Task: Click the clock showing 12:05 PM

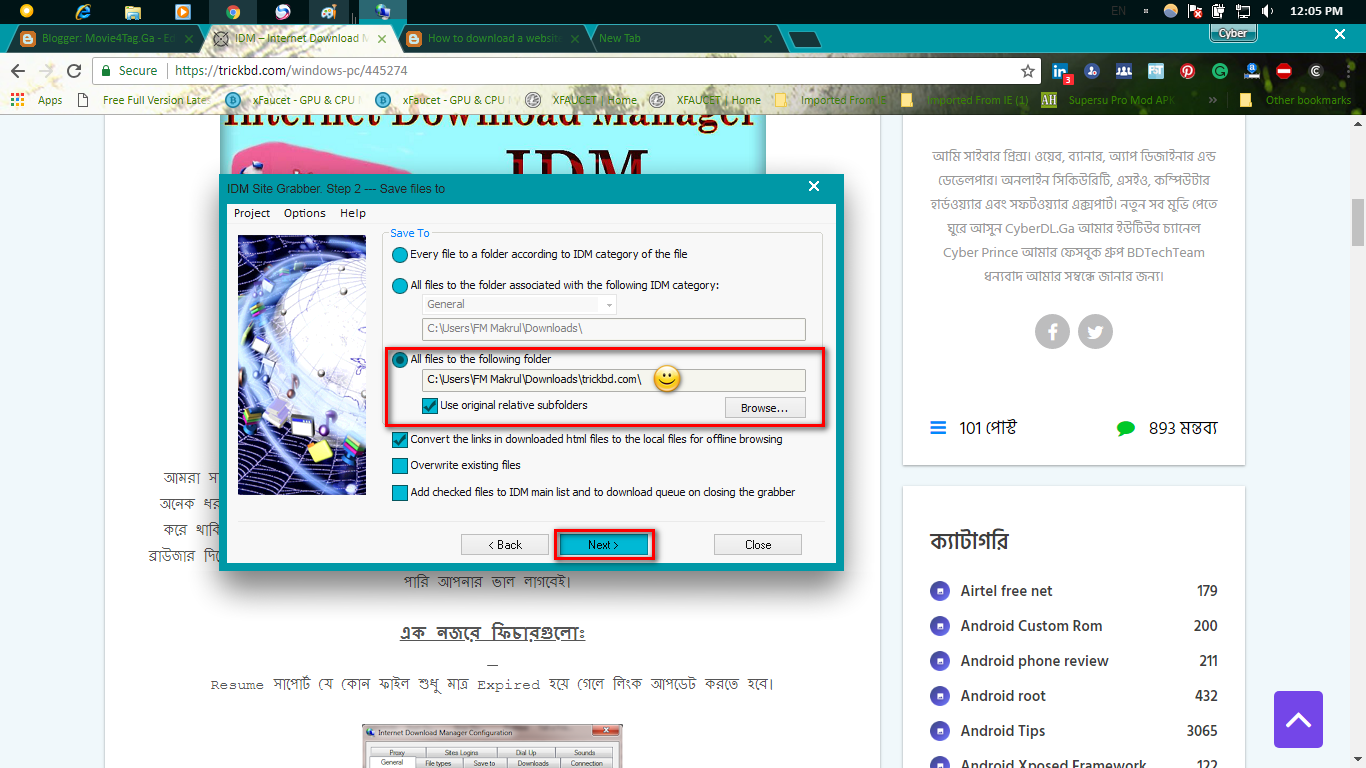Action: pos(1316,11)
